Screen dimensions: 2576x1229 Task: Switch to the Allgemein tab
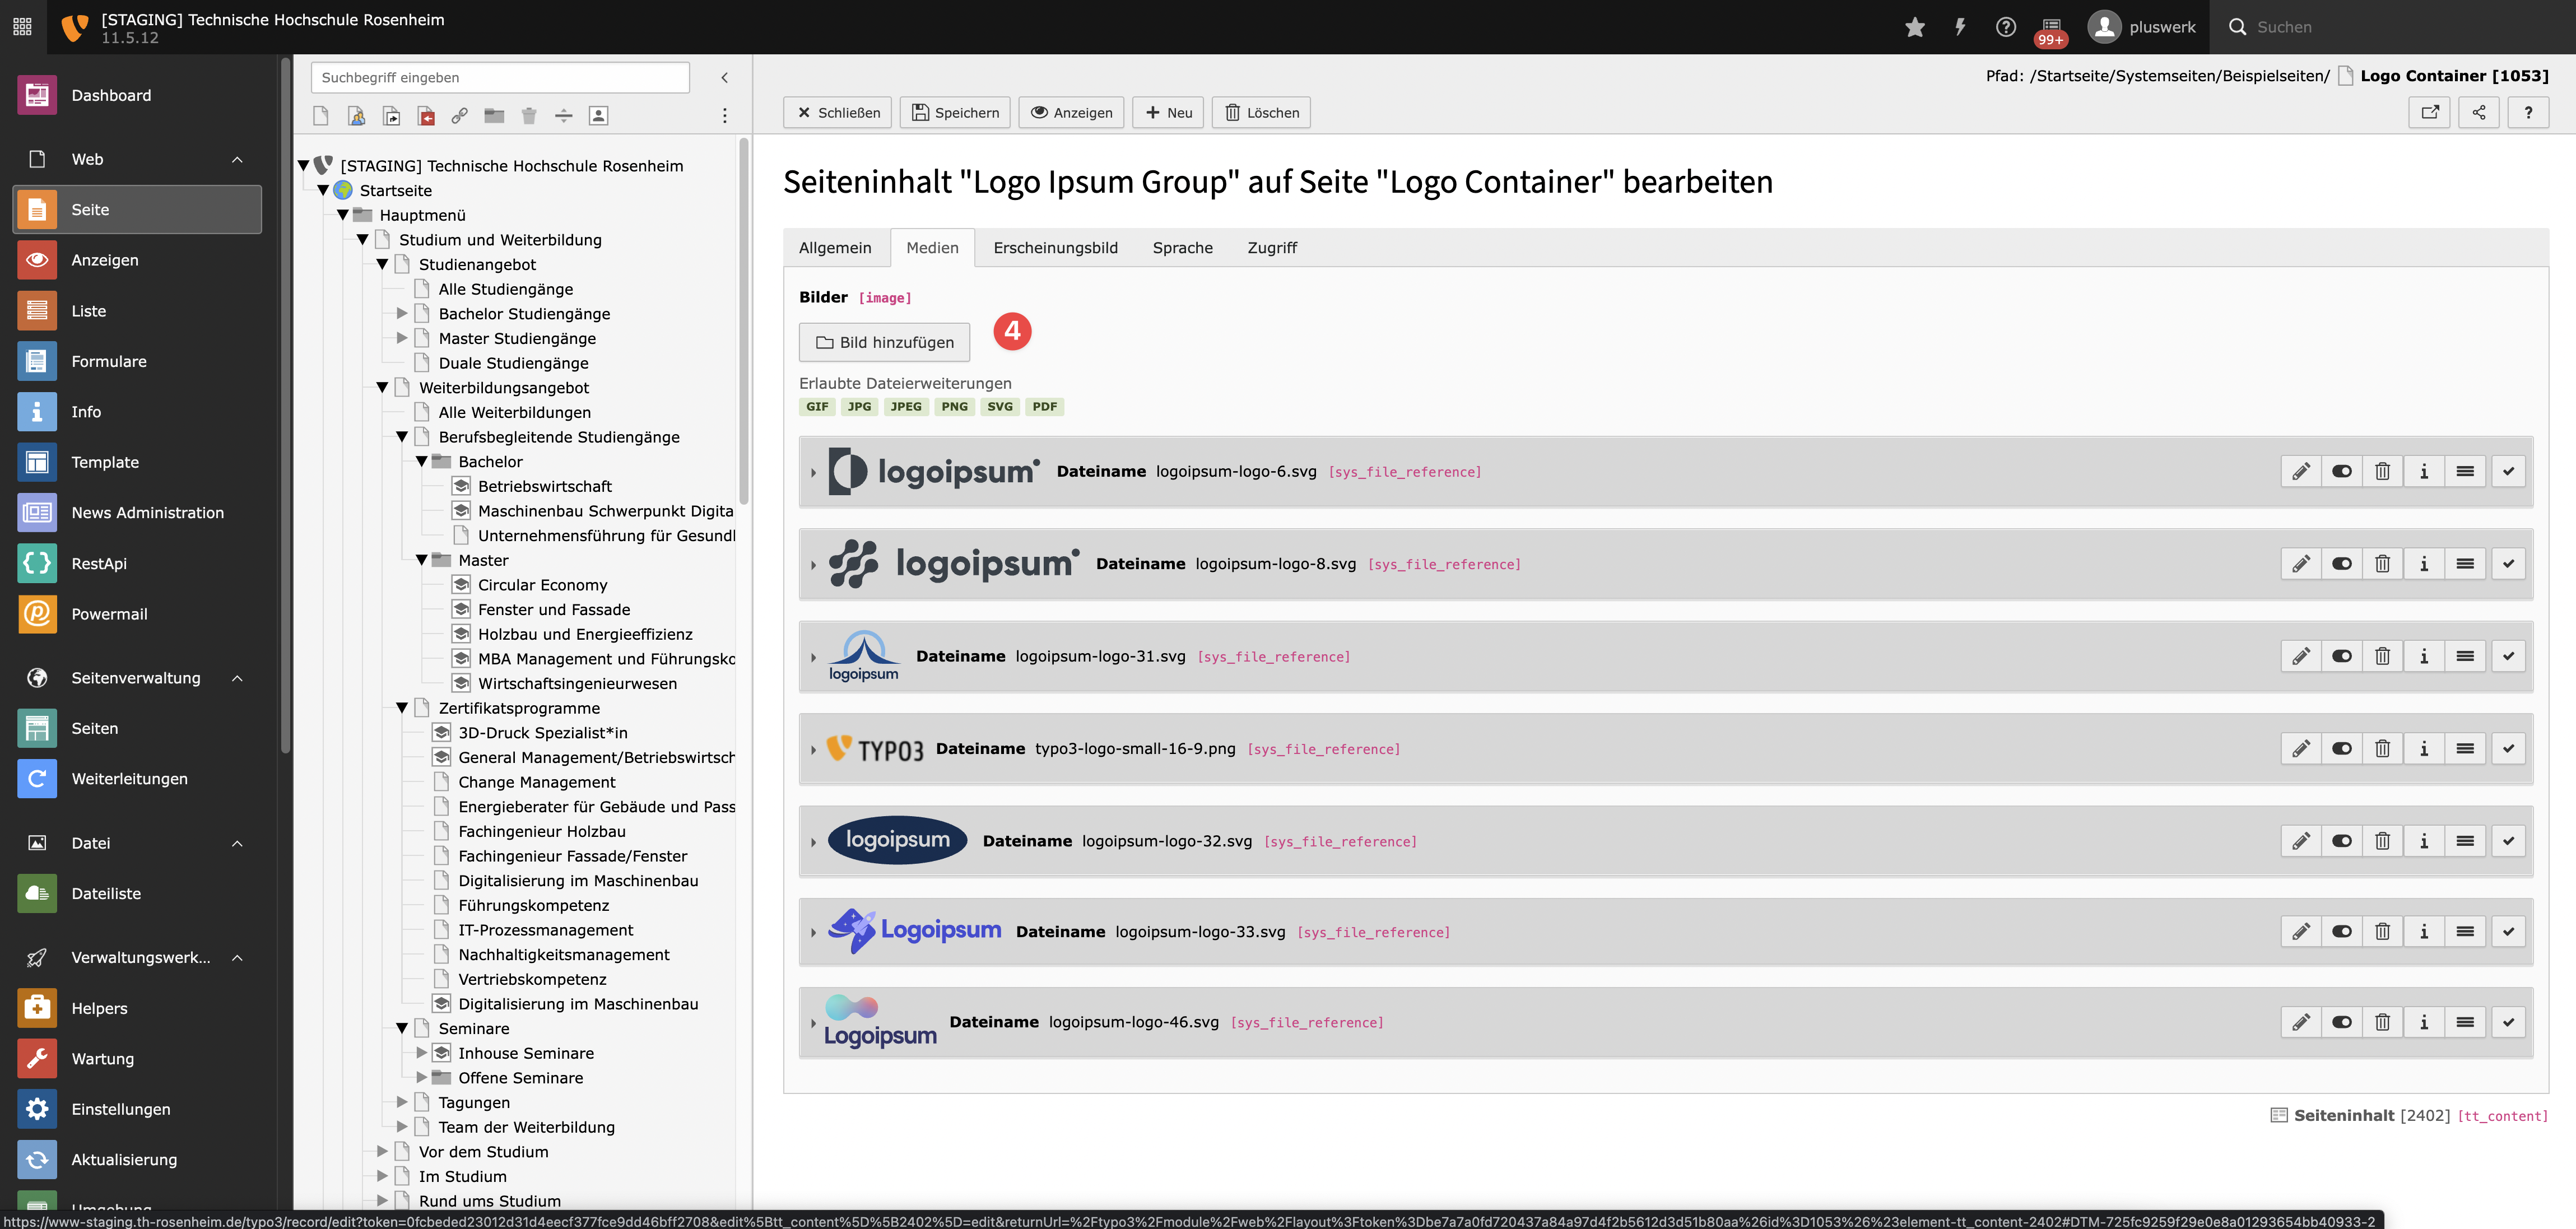[834, 248]
